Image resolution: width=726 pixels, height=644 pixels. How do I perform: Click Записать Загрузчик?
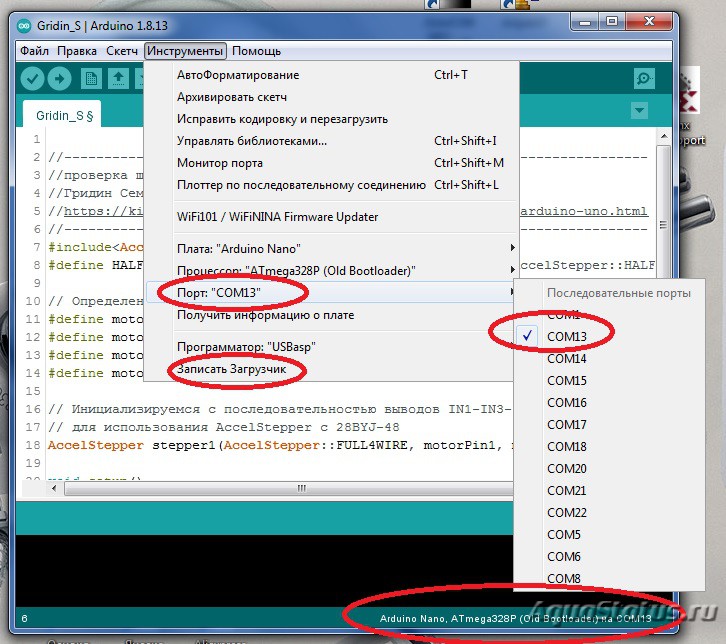click(x=330, y=369)
